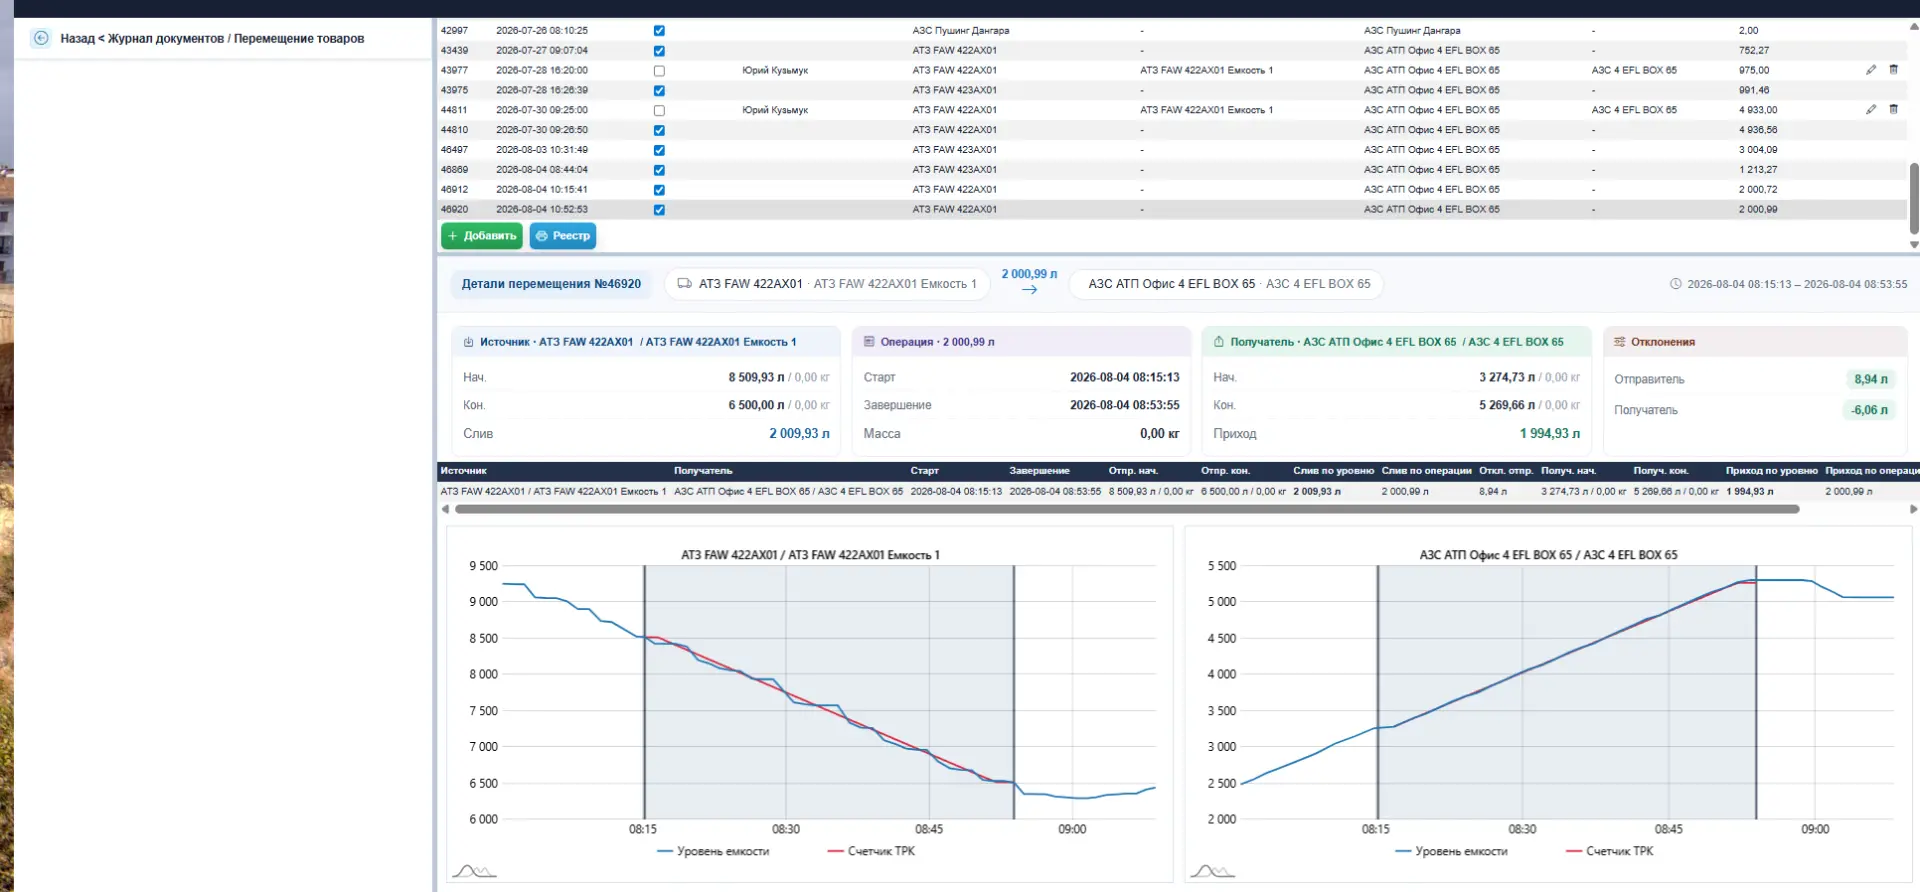Viewport: 1920px width, 892px height.
Task: Click the Операция card header icon
Action: coord(869,342)
